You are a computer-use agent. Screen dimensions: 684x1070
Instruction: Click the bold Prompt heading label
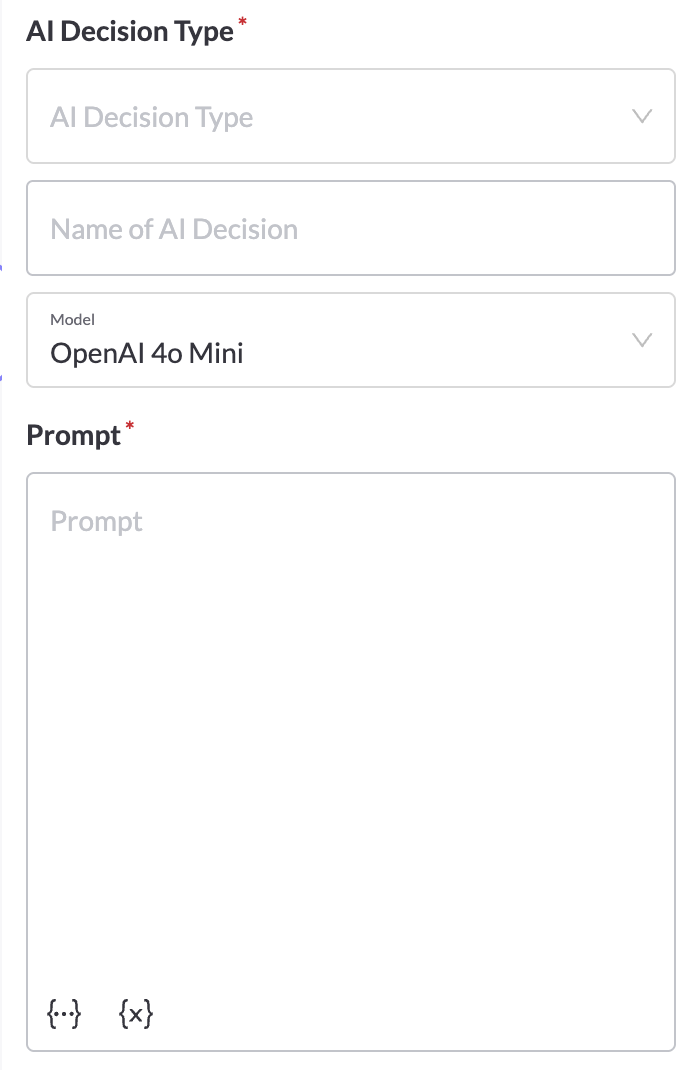[74, 435]
